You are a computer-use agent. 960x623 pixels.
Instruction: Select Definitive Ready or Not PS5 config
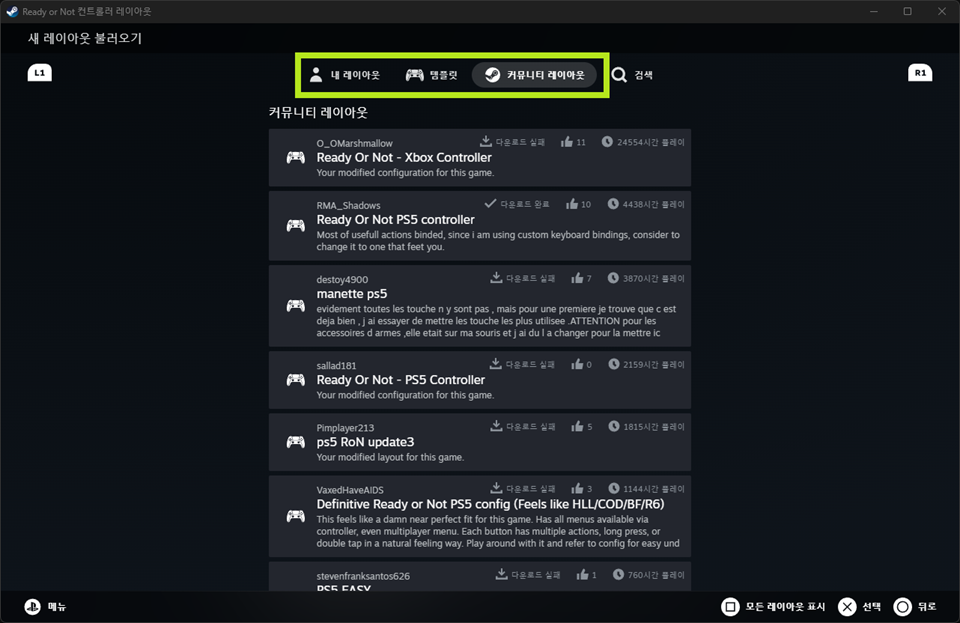(x=479, y=517)
